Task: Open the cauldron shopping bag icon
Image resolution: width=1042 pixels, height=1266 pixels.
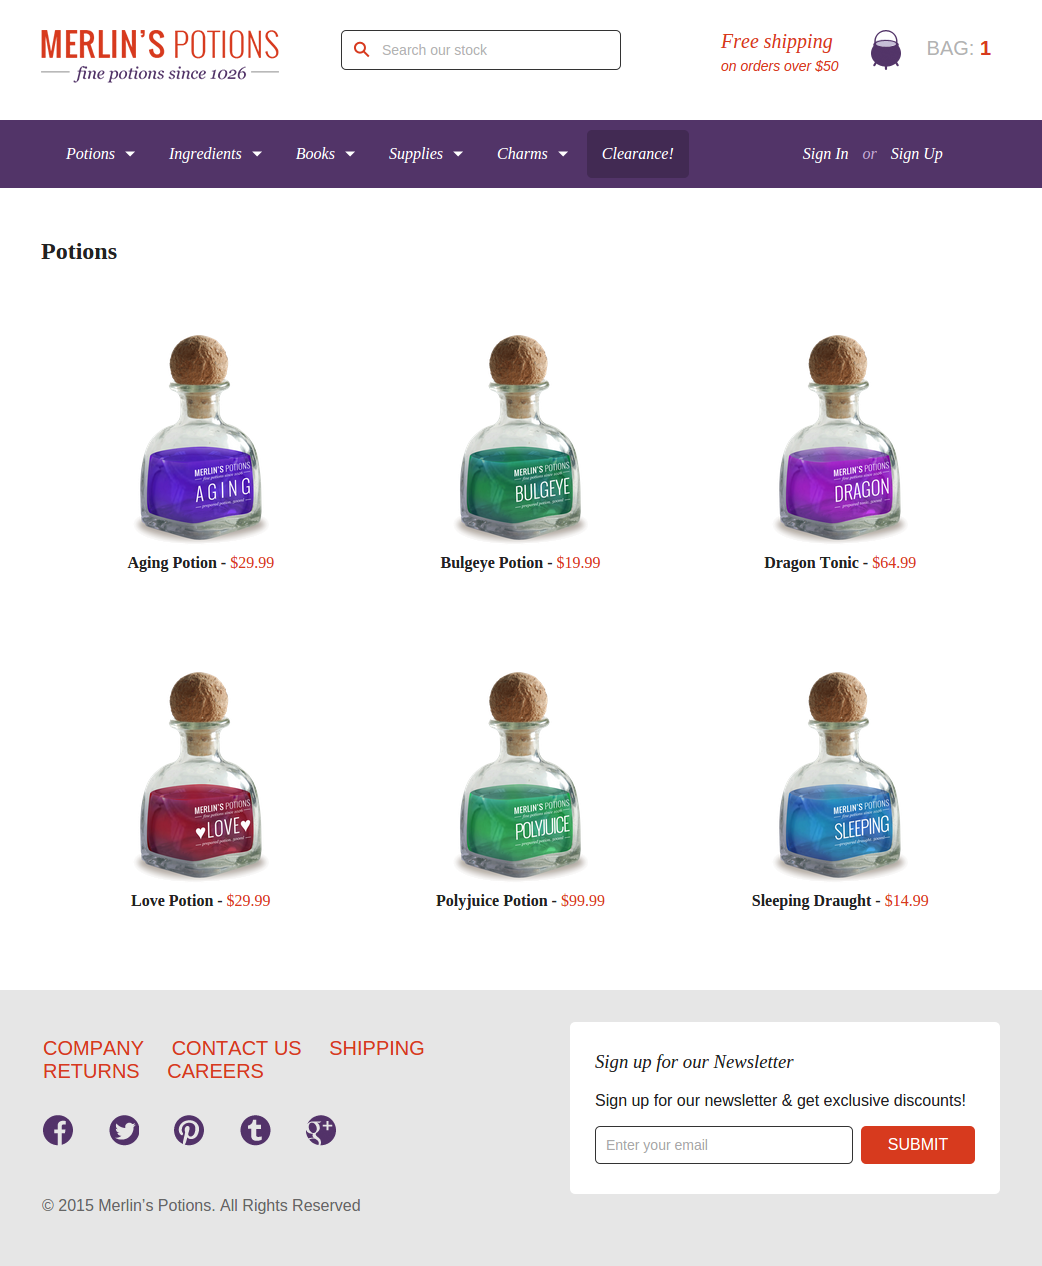Action: point(885,49)
